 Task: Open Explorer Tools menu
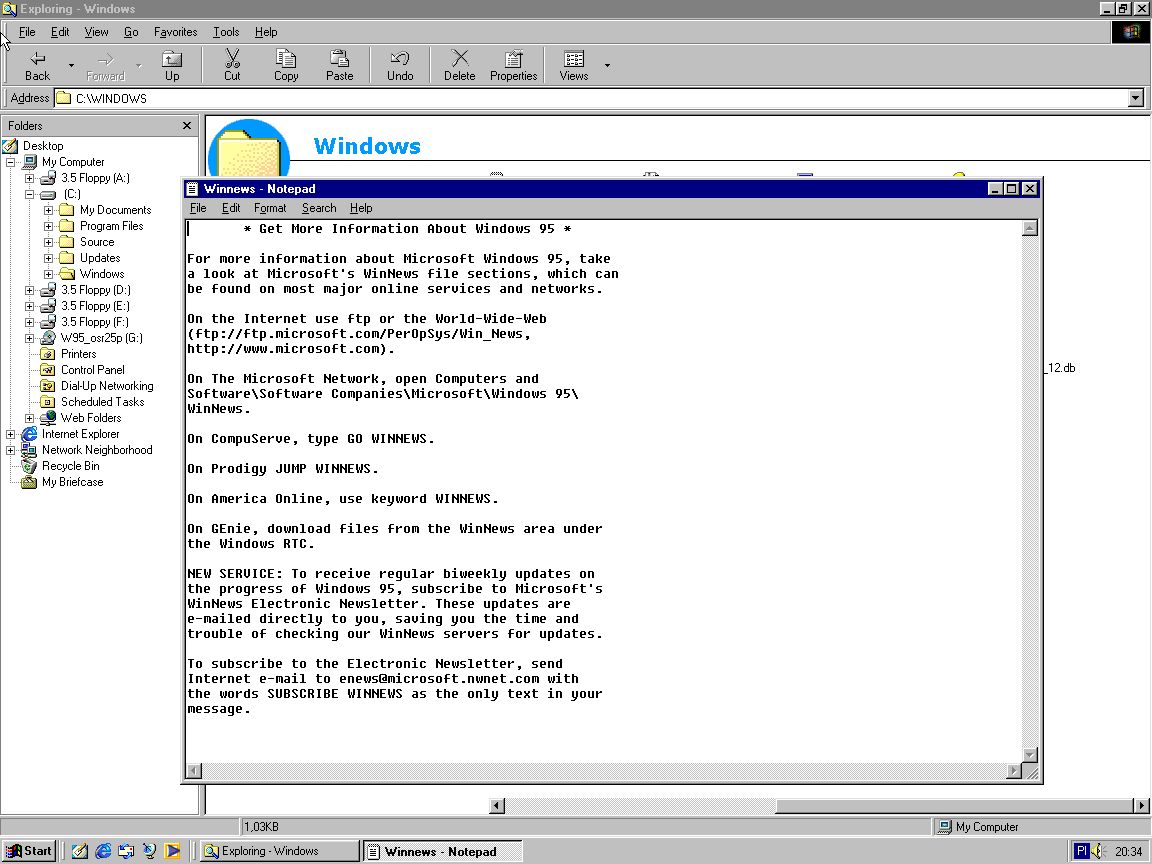[x=226, y=32]
